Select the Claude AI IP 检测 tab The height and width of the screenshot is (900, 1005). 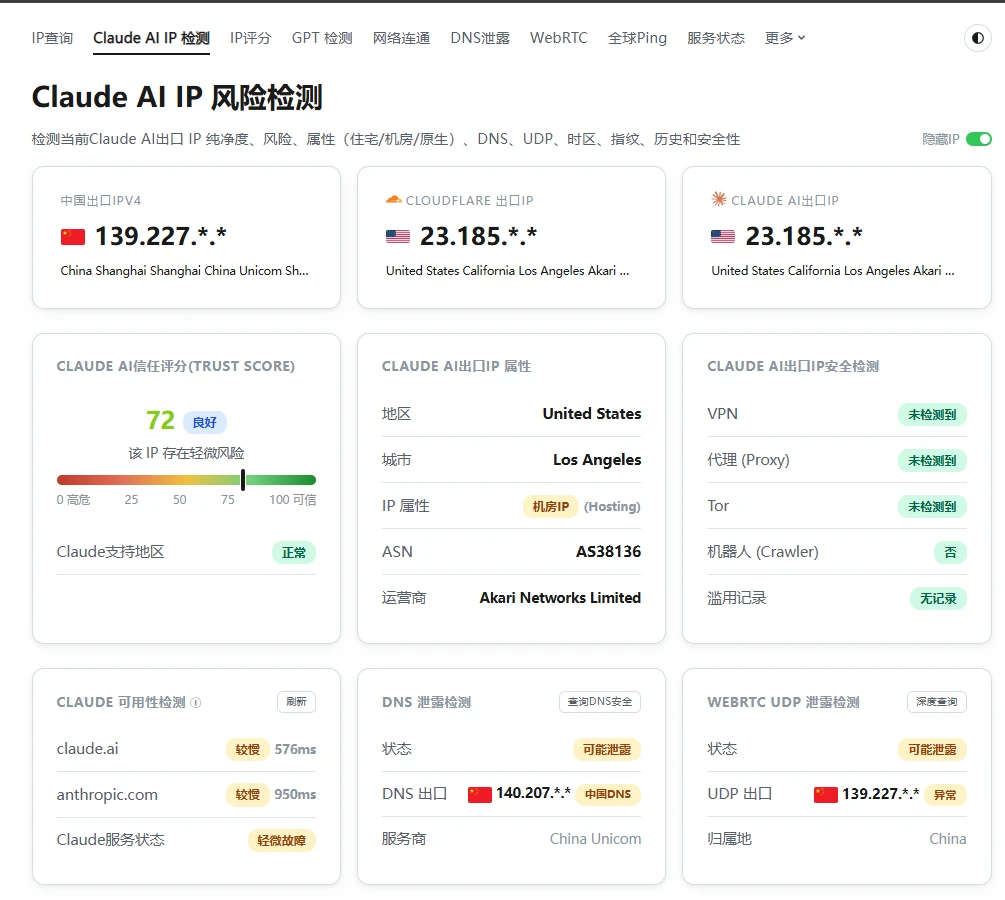151,38
